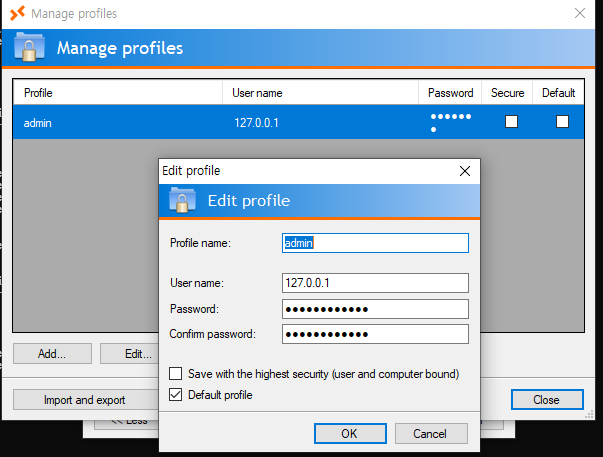
Task: Click the Close button in Manage profiles
Action: (546, 400)
